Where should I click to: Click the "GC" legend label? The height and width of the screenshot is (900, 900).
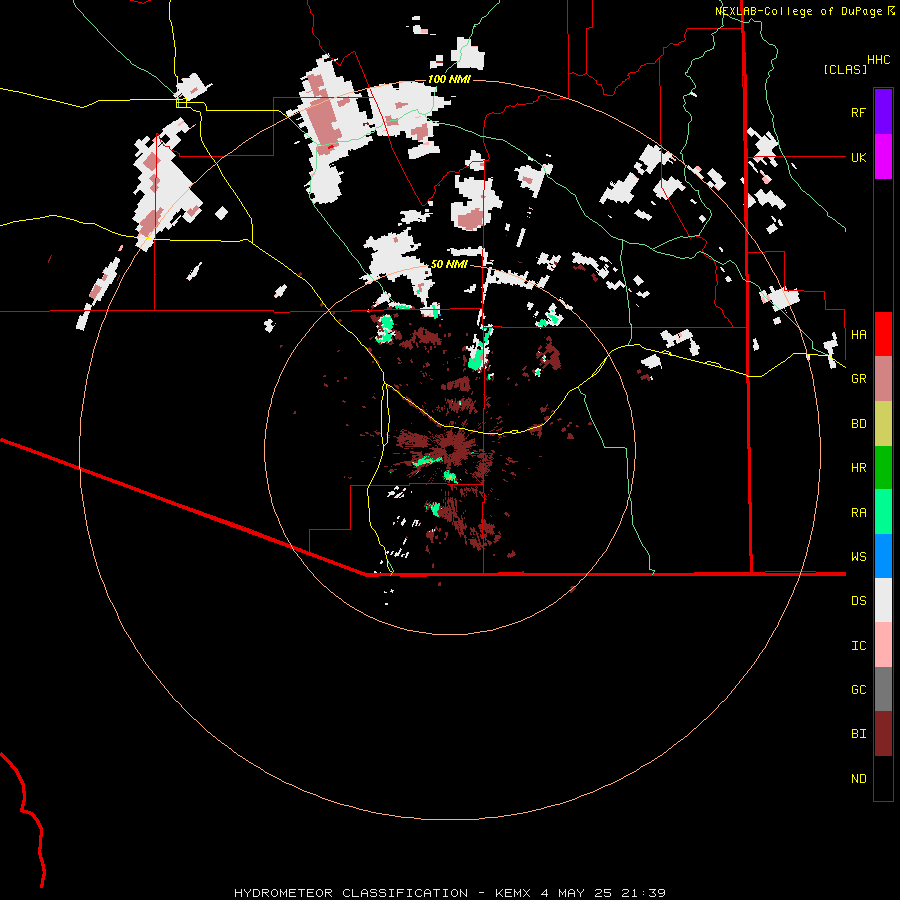pyautogui.click(x=858, y=690)
